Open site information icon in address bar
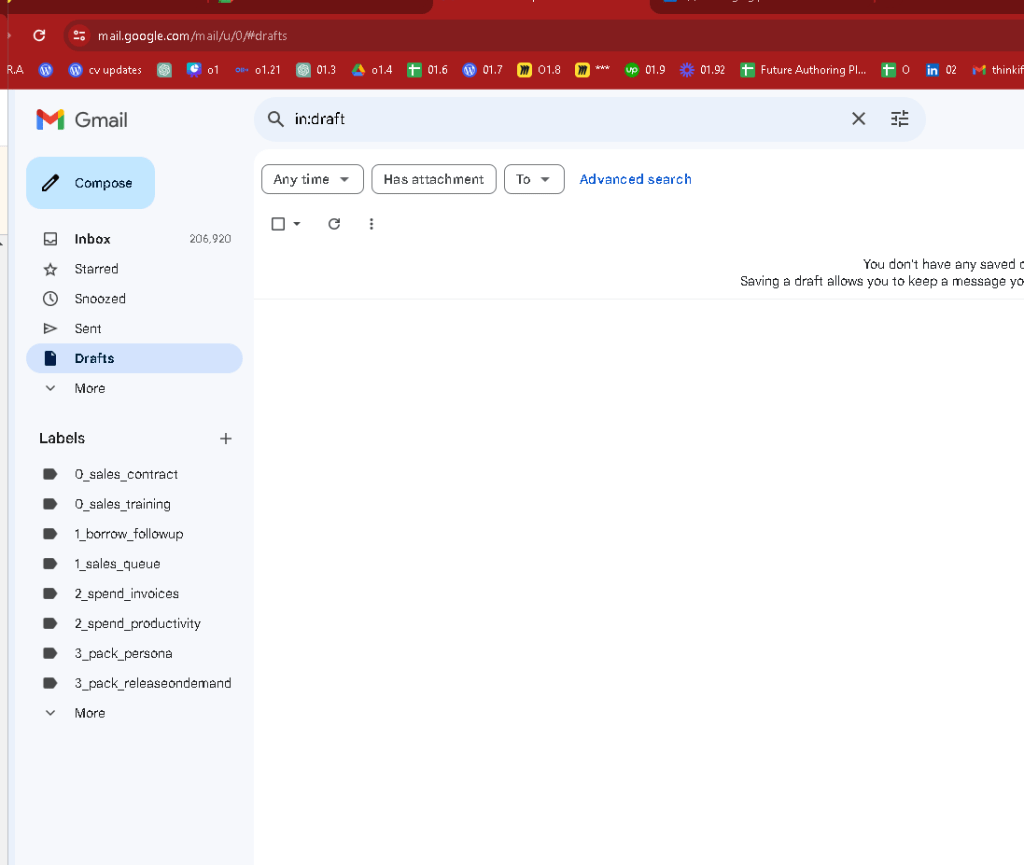This screenshot has height=865, width=1024. click(79, 35)
